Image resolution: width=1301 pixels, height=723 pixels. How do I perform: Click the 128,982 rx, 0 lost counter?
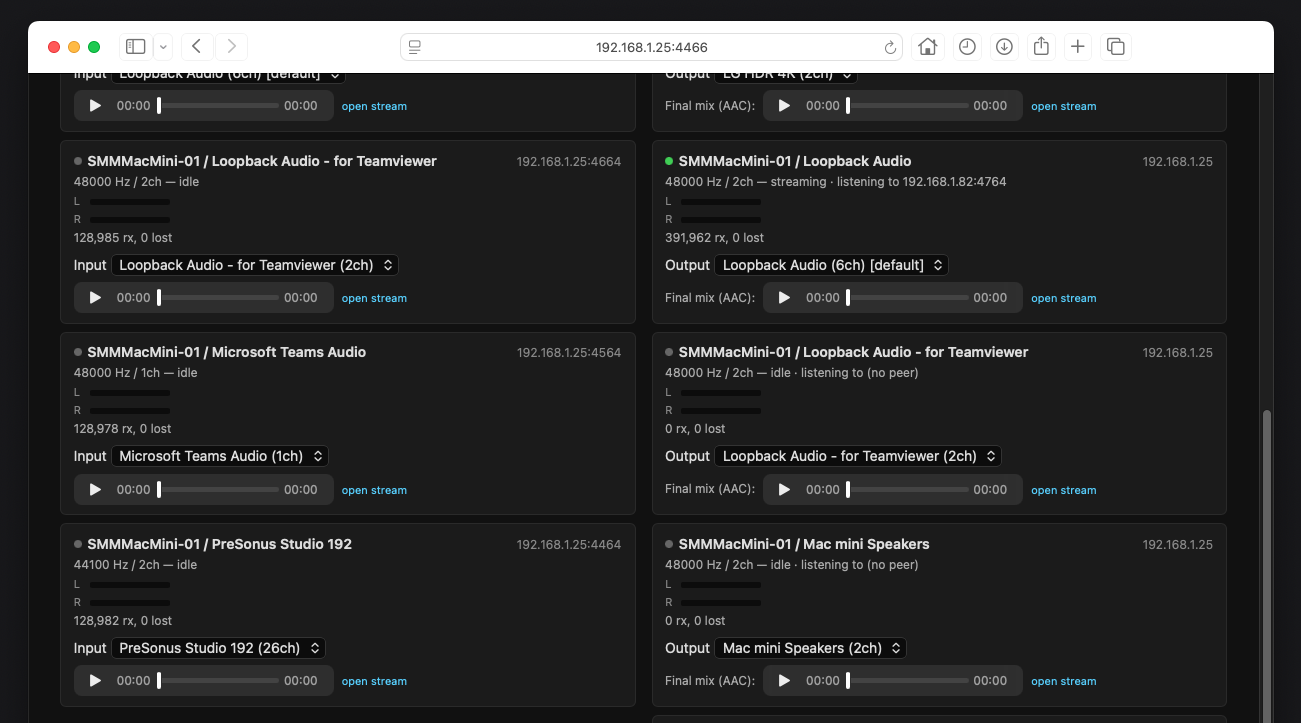point(123,621)
